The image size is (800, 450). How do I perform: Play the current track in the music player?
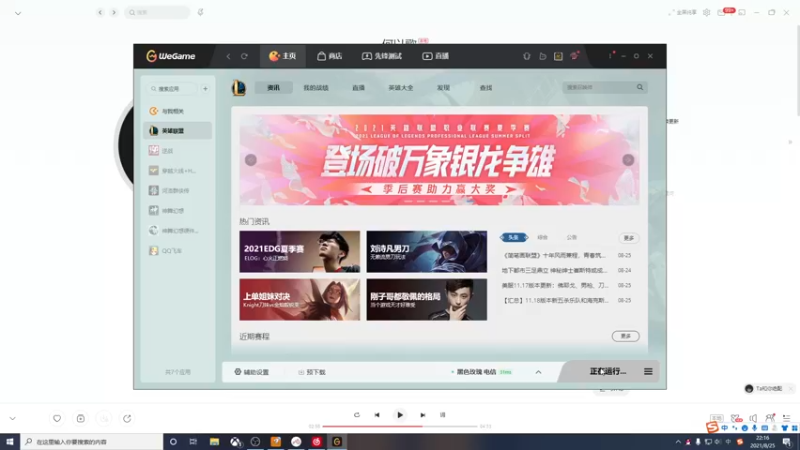399,415
